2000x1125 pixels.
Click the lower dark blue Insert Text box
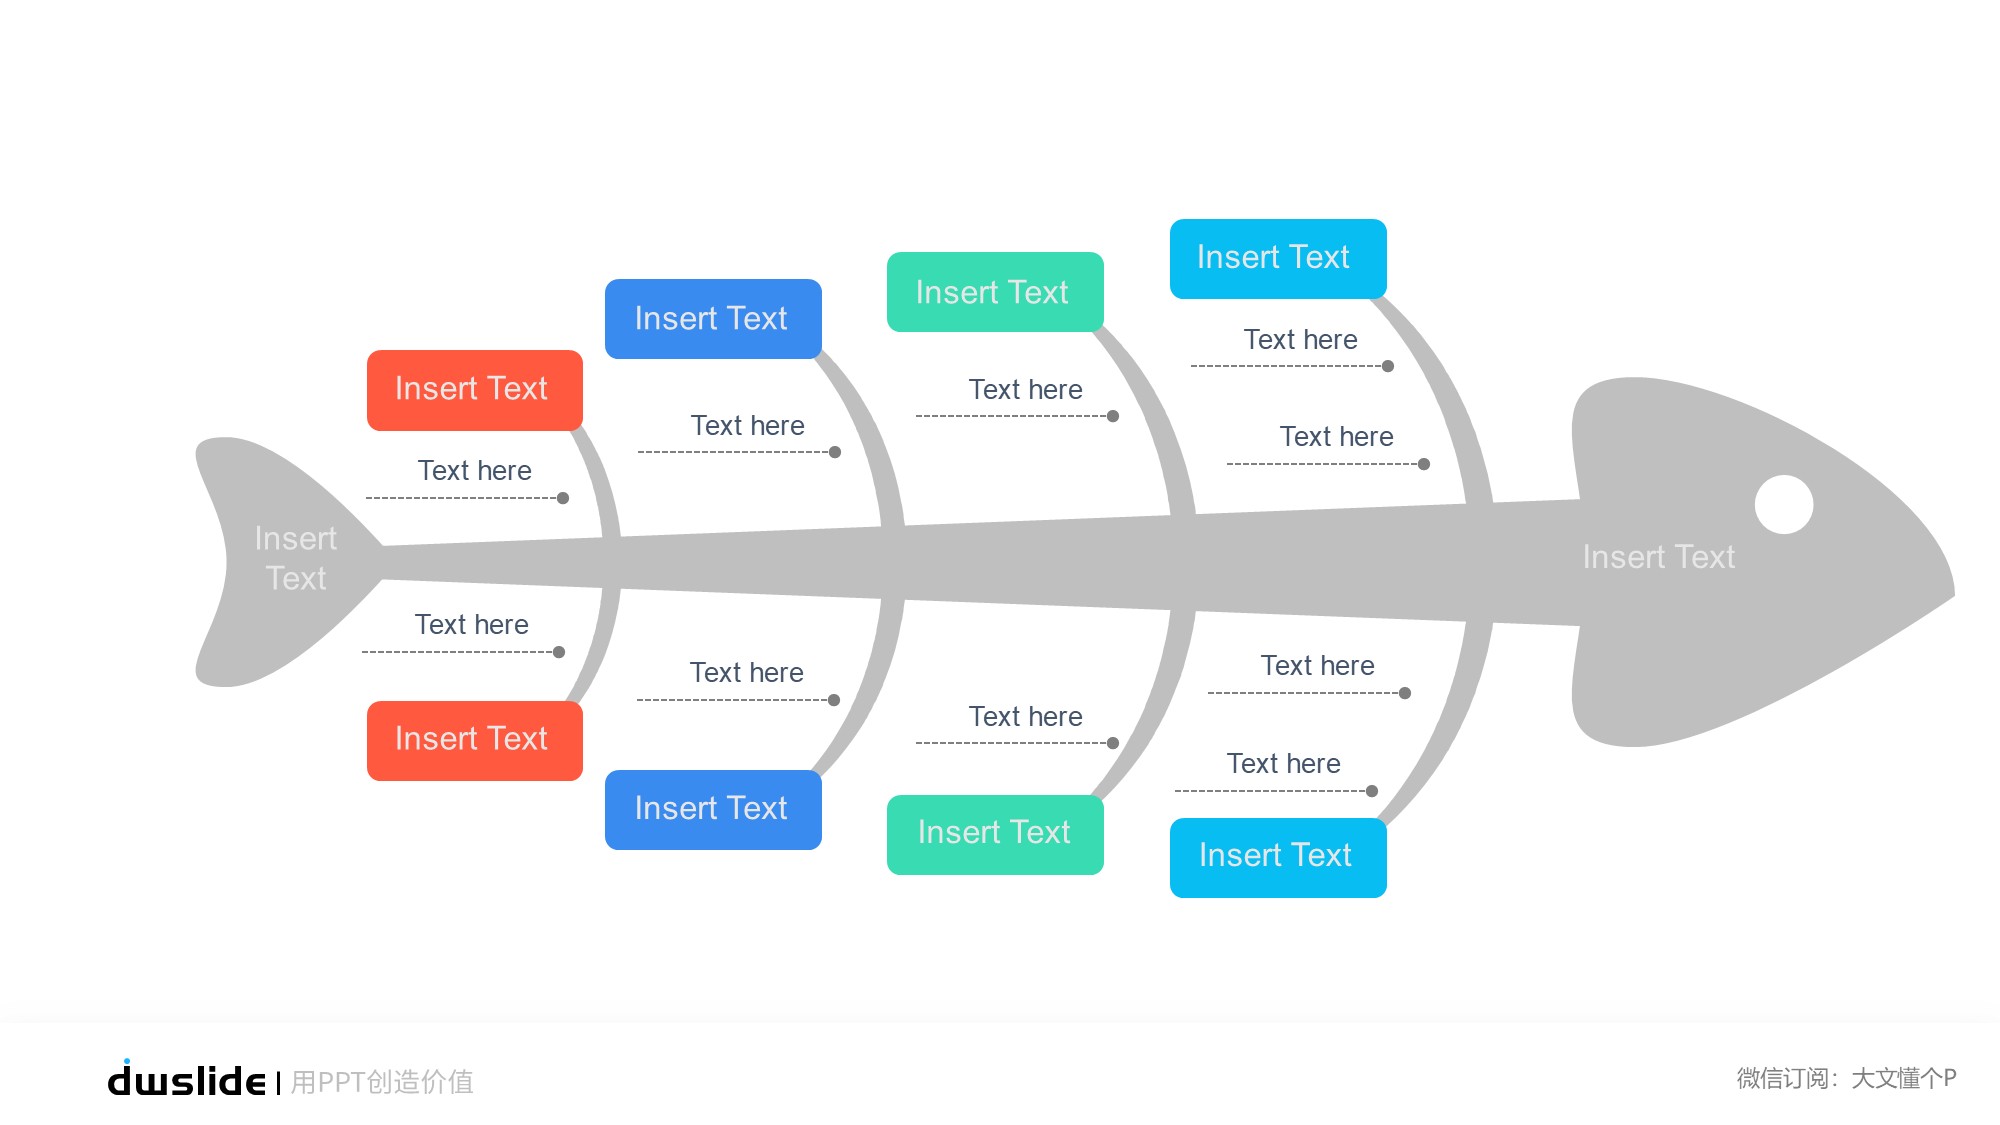pos(712,809)
